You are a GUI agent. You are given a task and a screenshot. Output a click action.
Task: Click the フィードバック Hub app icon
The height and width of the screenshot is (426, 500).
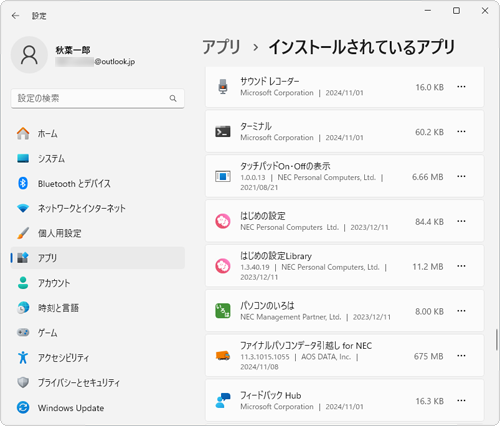point(223,400)
